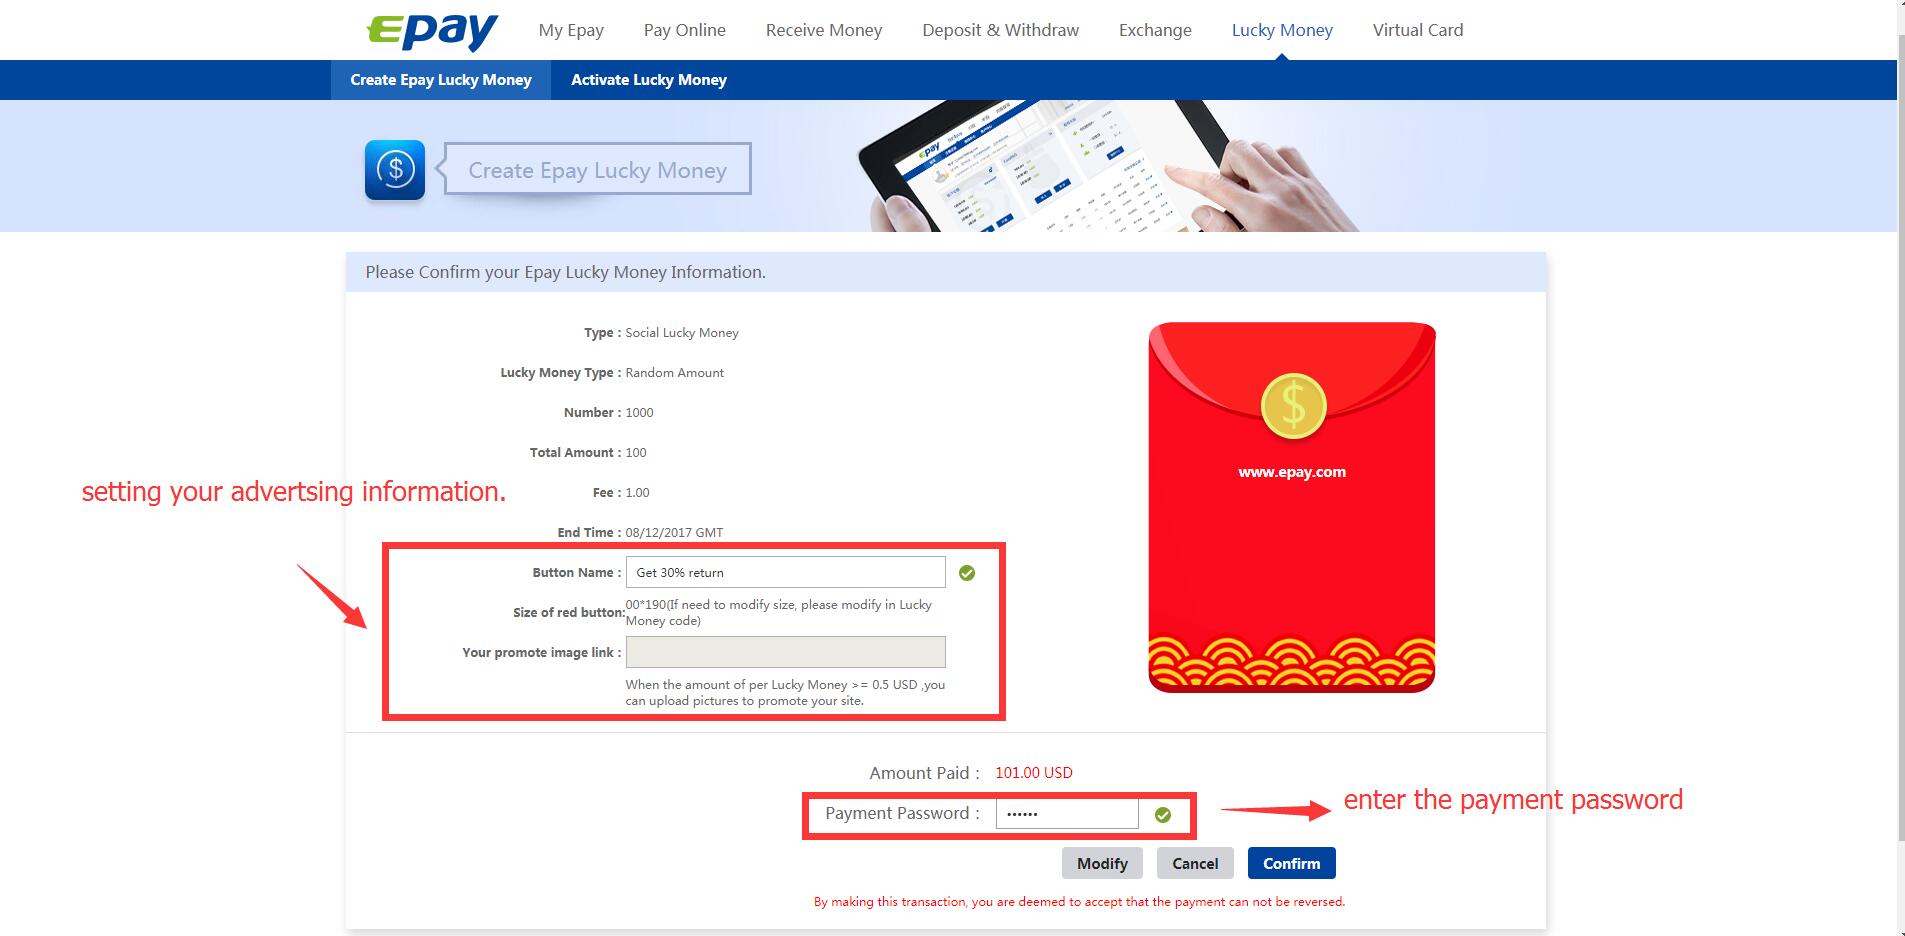This screenshot has width=1905, height=936.
Task: Click the Number value 1000
Action: click(639, 413)
